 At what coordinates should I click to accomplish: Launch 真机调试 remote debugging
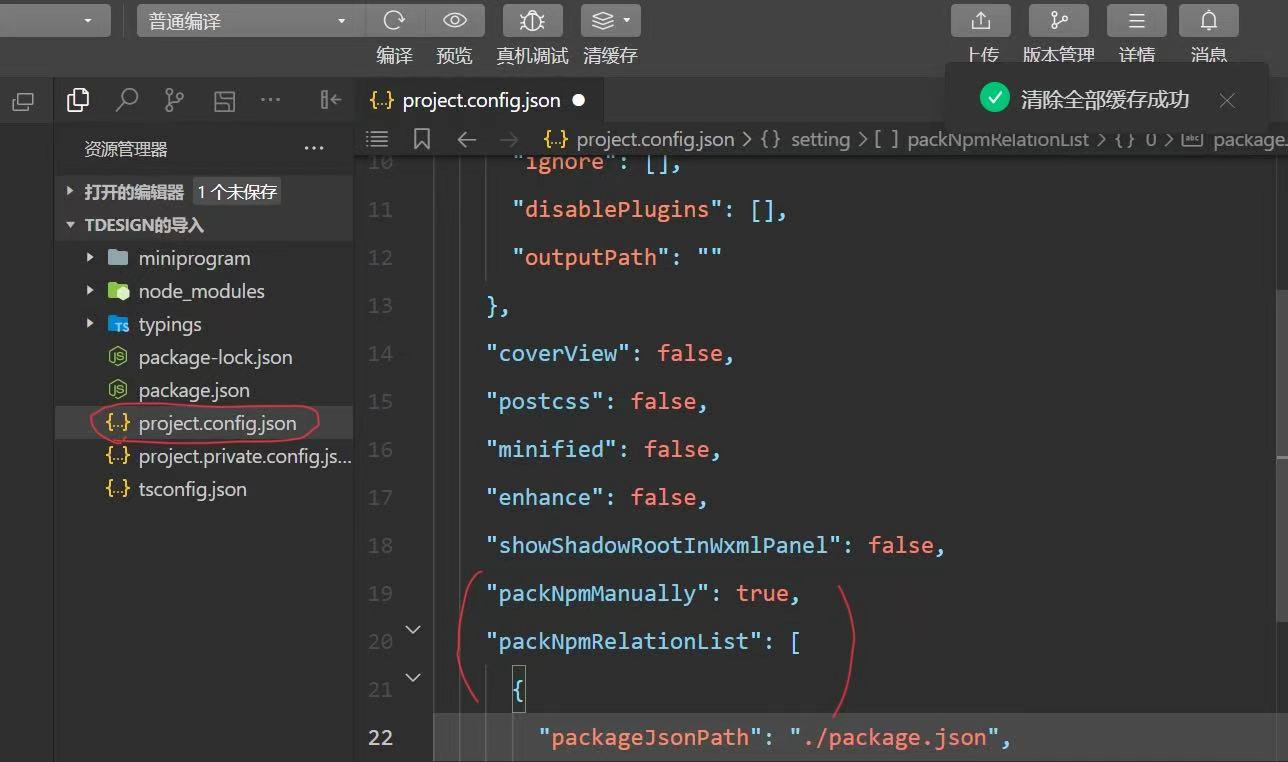(x=531, y=19)
